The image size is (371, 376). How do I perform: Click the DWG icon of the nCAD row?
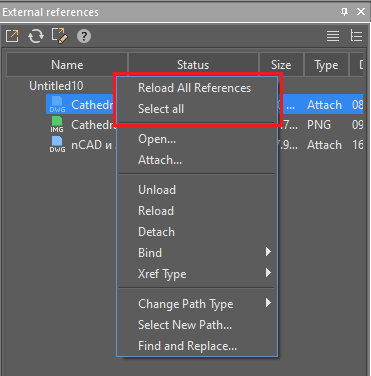[57, 145]
